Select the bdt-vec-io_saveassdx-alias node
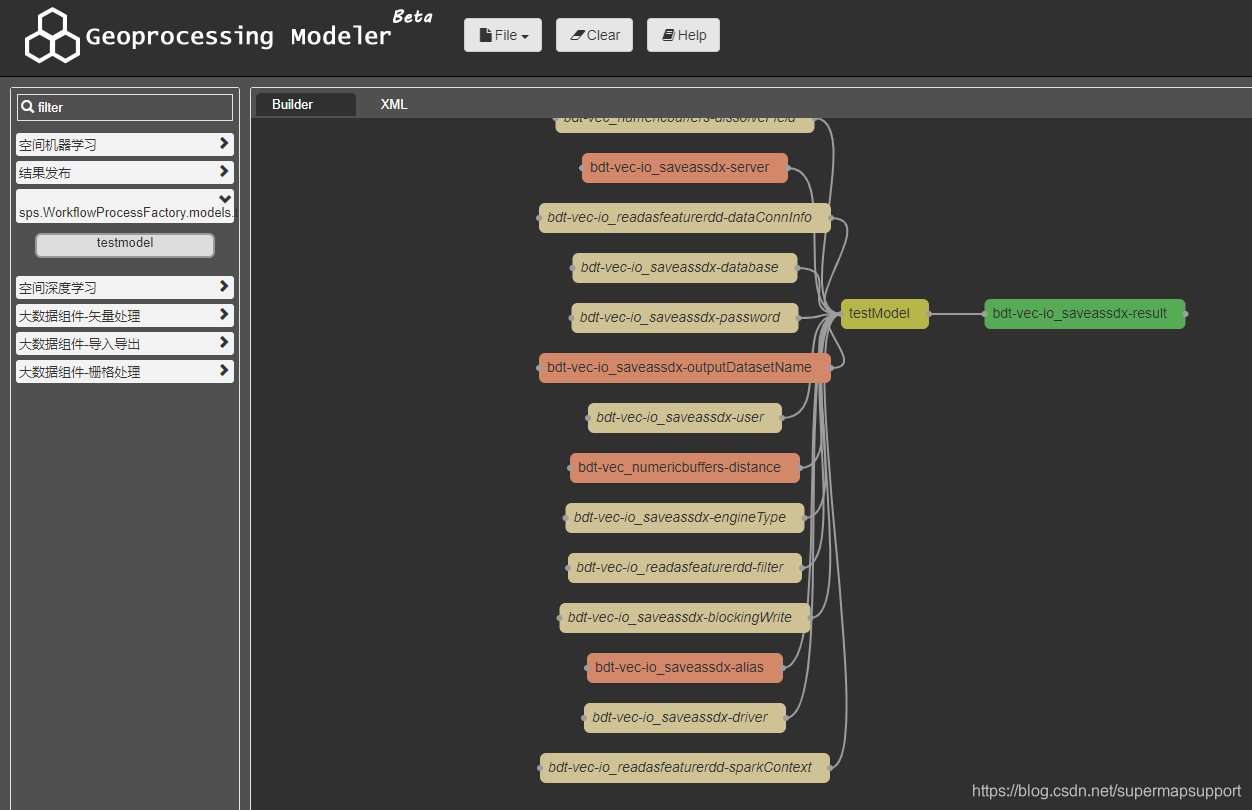Image resolution: width=1252 pixels, height=810 pixels. (x=684, y=668)
